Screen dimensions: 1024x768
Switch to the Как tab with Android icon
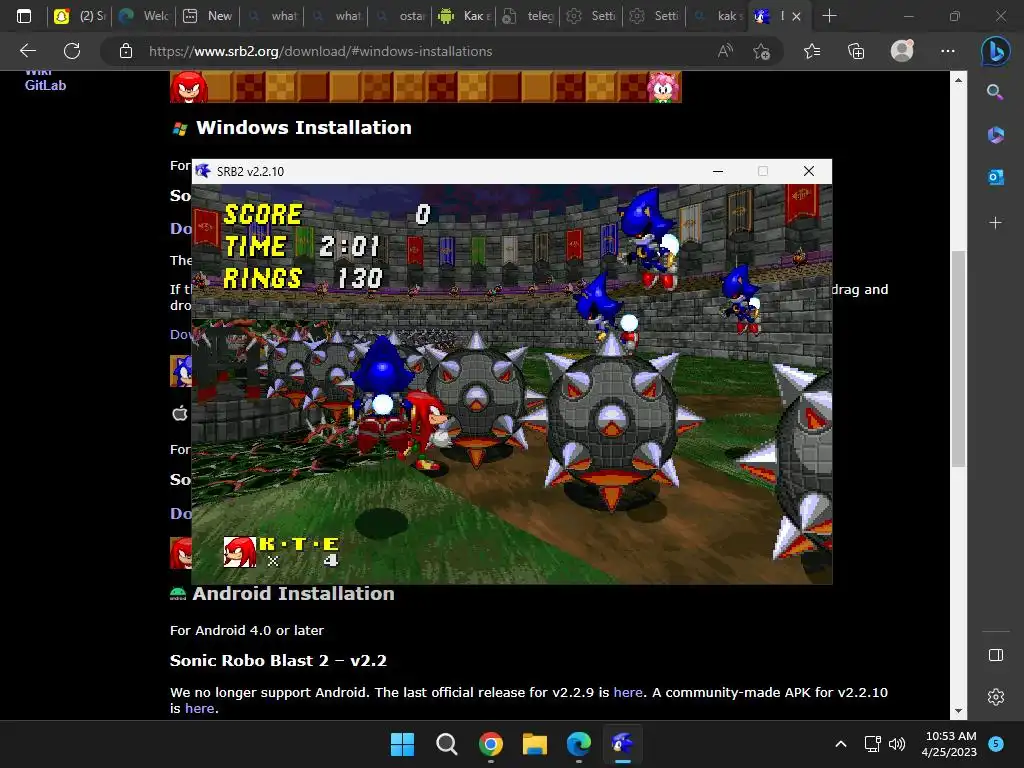click(464, 16)
